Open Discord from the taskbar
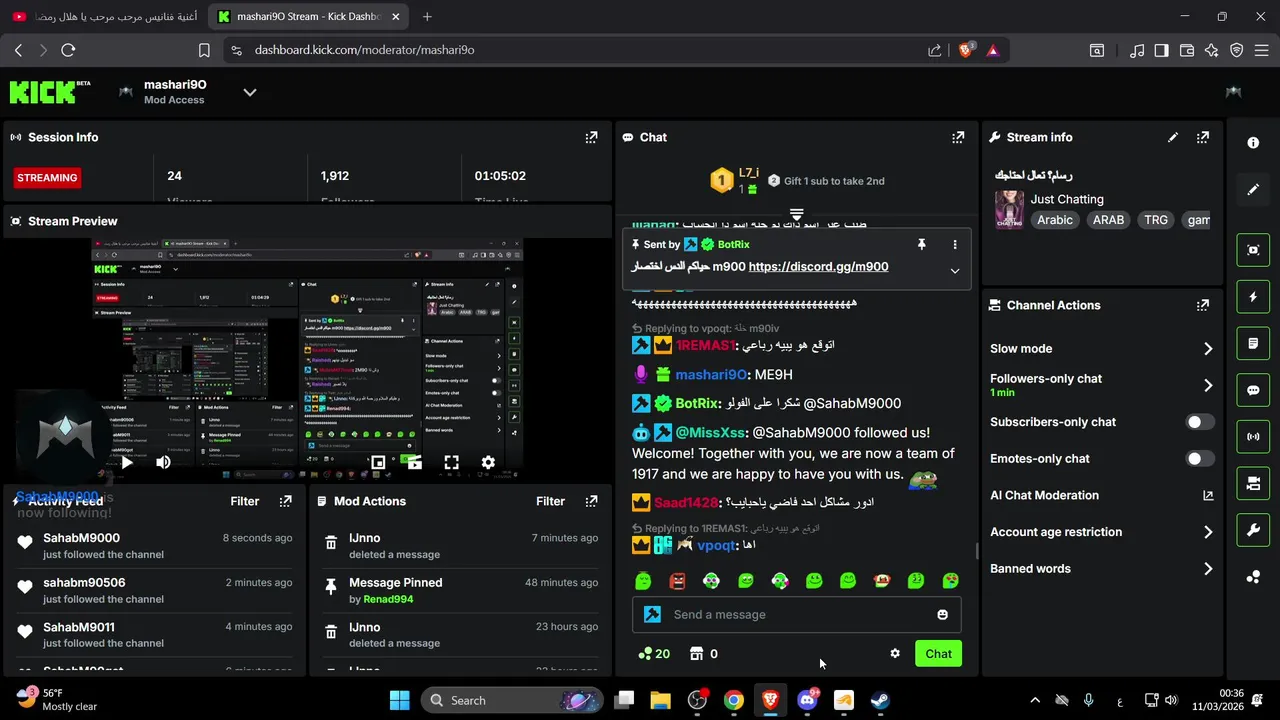Screen dimensions: 1280x720 pos(807,700)
